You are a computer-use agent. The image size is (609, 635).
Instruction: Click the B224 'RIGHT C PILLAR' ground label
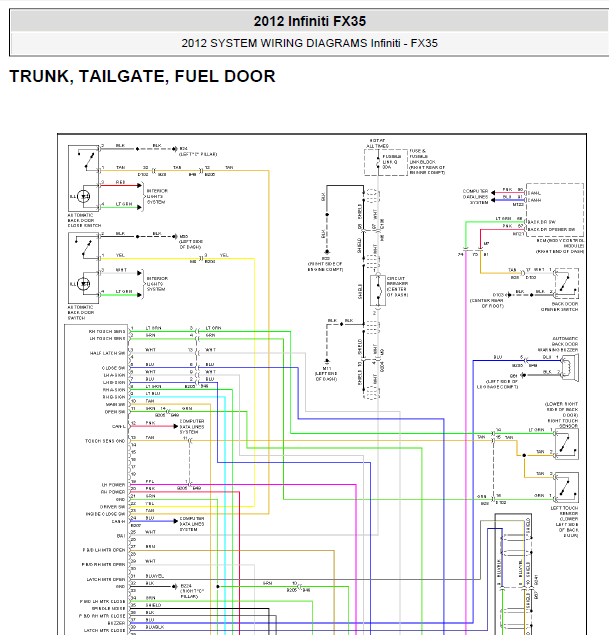(x=192, y=591)
